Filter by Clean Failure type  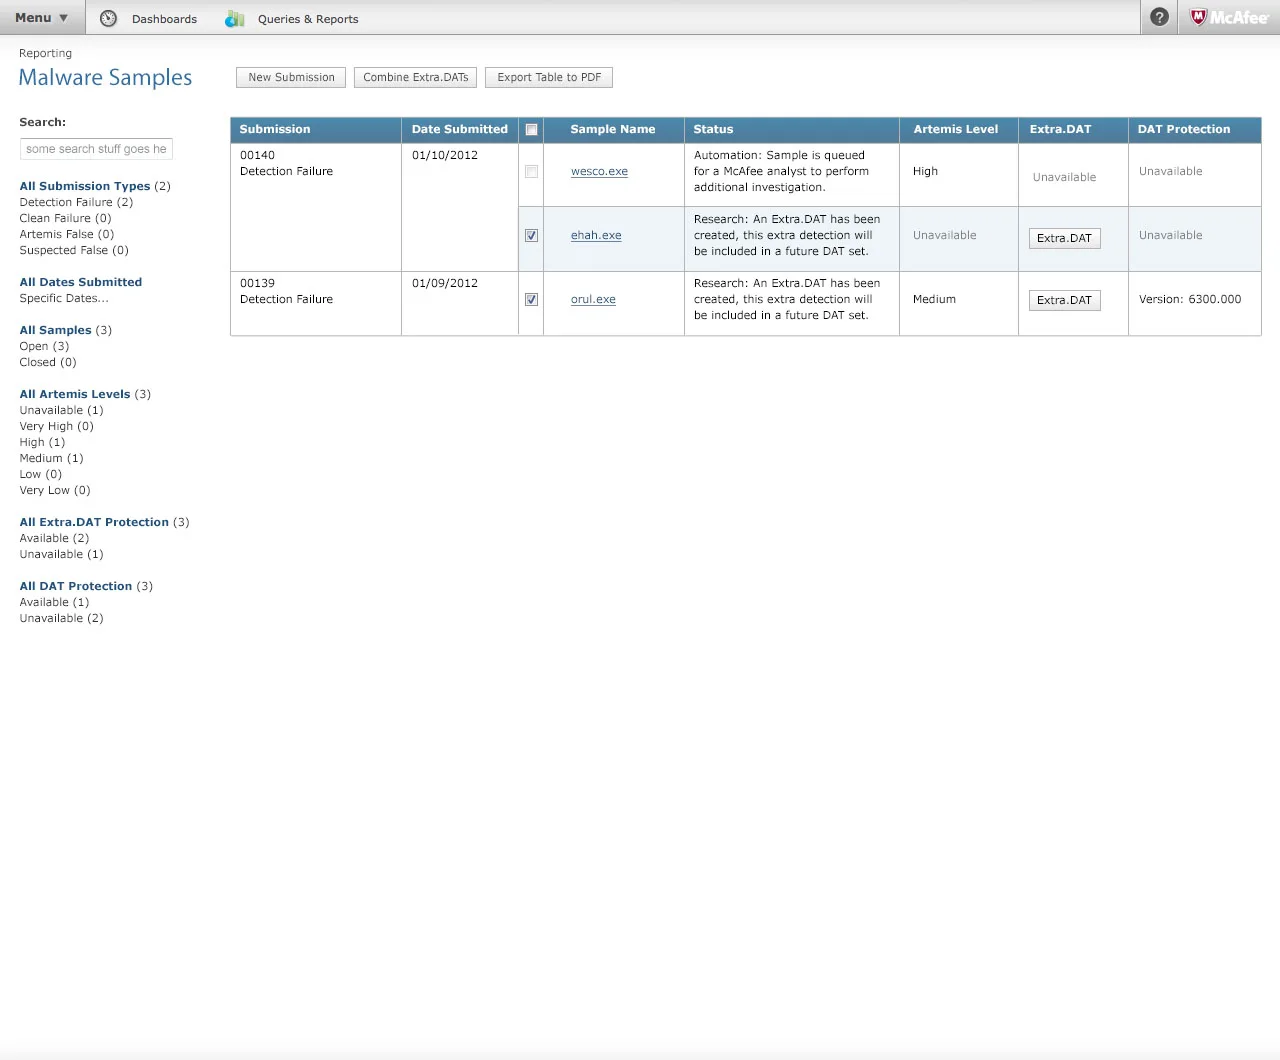tap(65, 218)
